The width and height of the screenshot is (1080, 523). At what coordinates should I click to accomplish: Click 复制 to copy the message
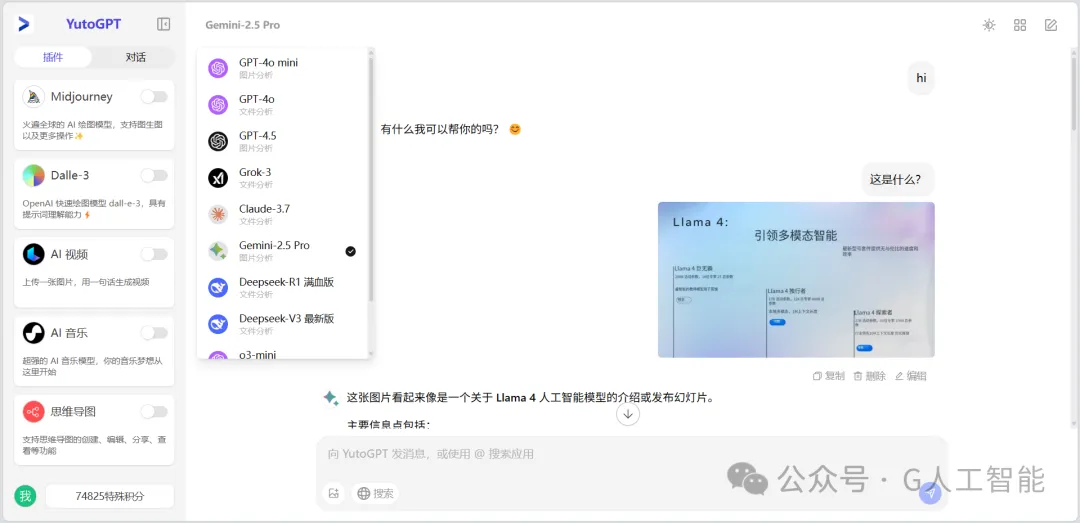[829, 376]
